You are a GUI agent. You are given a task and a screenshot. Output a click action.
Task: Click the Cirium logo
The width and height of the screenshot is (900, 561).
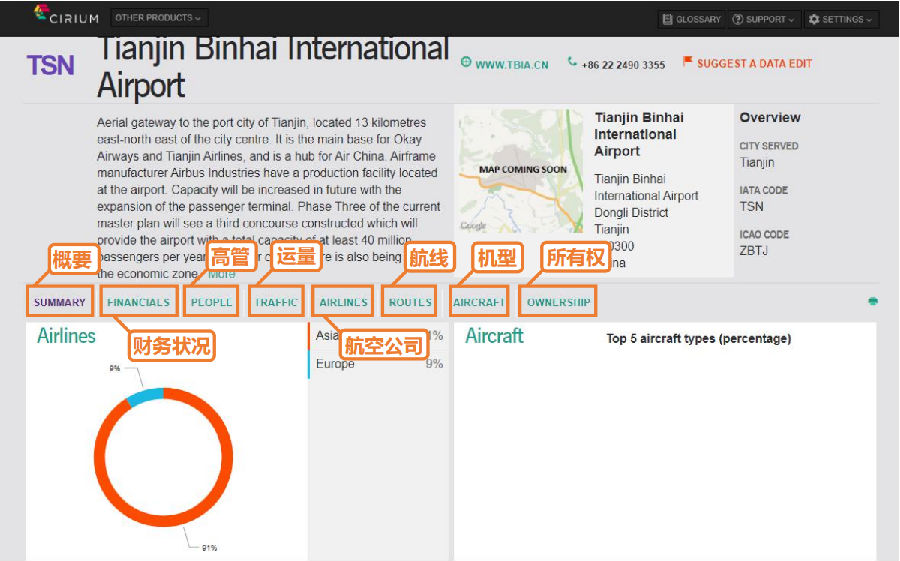click(66, 16)
